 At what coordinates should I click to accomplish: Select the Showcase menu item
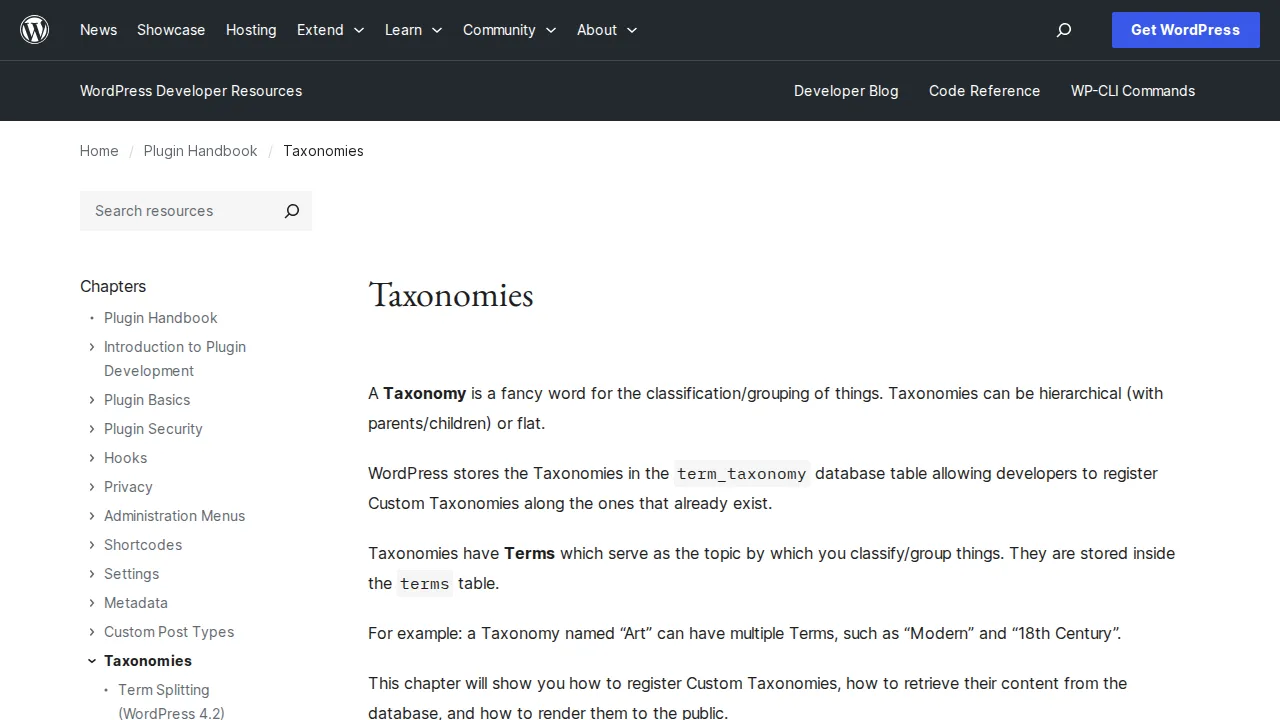(x=170, y=30)
